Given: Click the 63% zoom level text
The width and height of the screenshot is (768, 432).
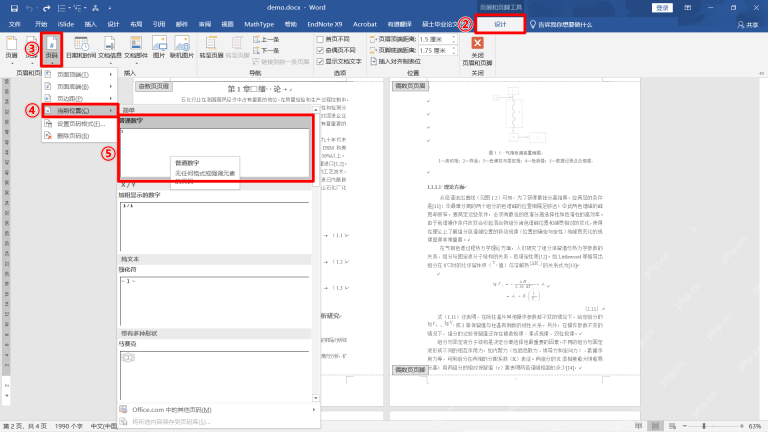Looking at the screenshot, I should tap(755, 426).
